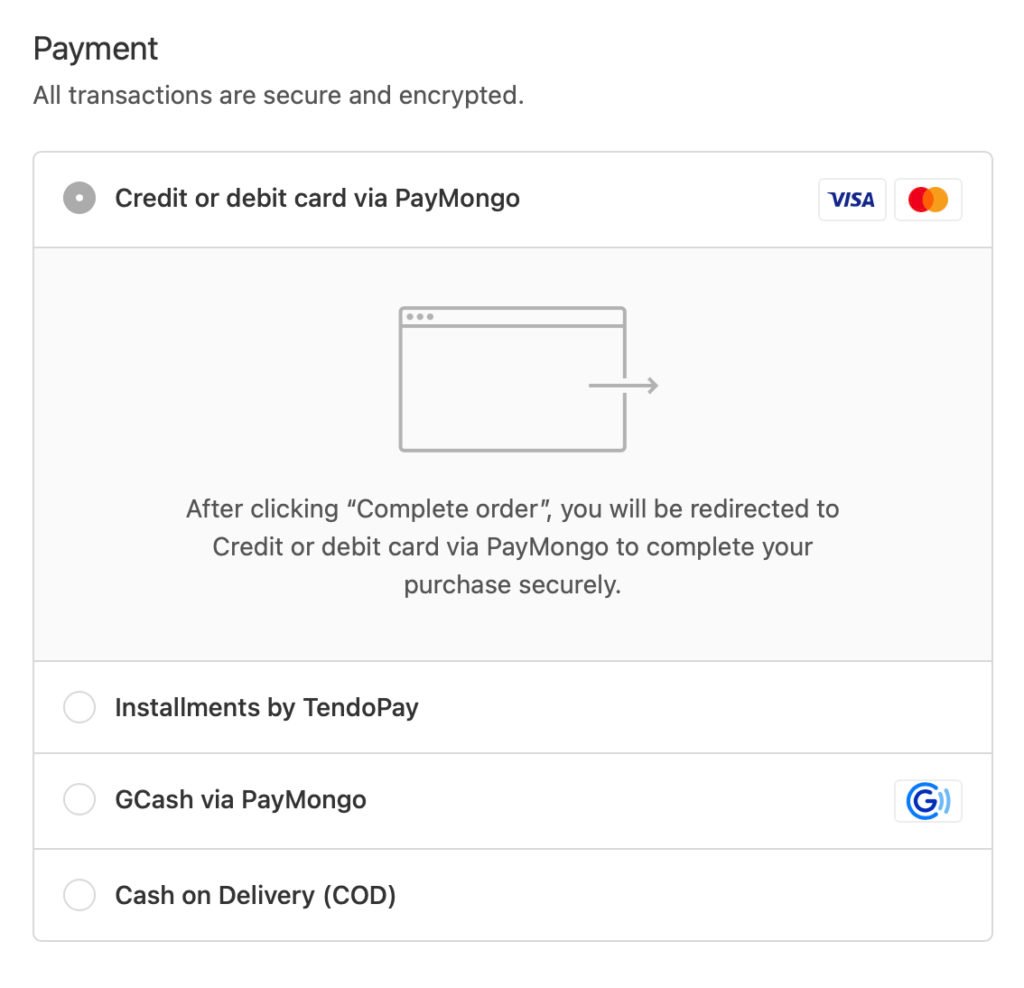Select the Credit or debit card radio button

(x=79, y=198)
